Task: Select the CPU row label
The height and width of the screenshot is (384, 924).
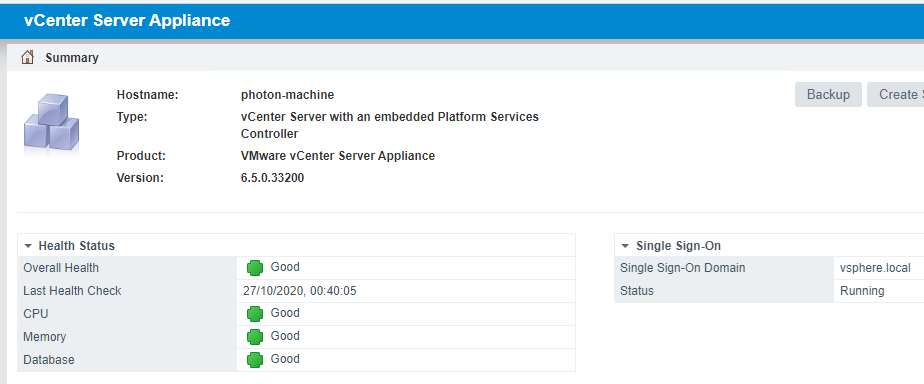Action: coord(35,314)
